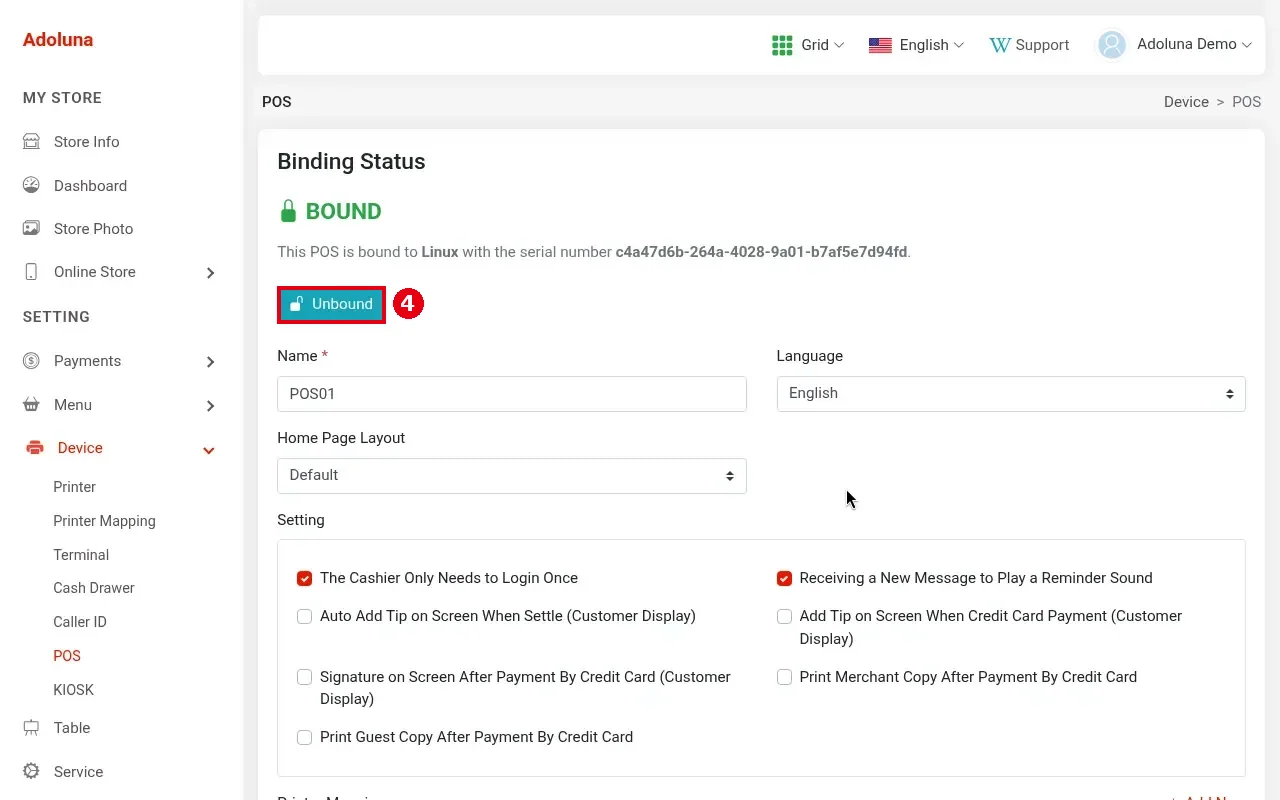Click the Store Photo picture icon
The image size is (1280, 800).
click(x=31, y=228)
